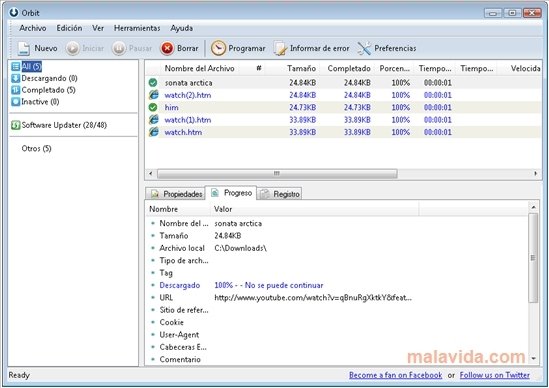Viewport: 549px width, 388px height.
Task: Sort by Porcen... column header
Action: coord(395,68)
